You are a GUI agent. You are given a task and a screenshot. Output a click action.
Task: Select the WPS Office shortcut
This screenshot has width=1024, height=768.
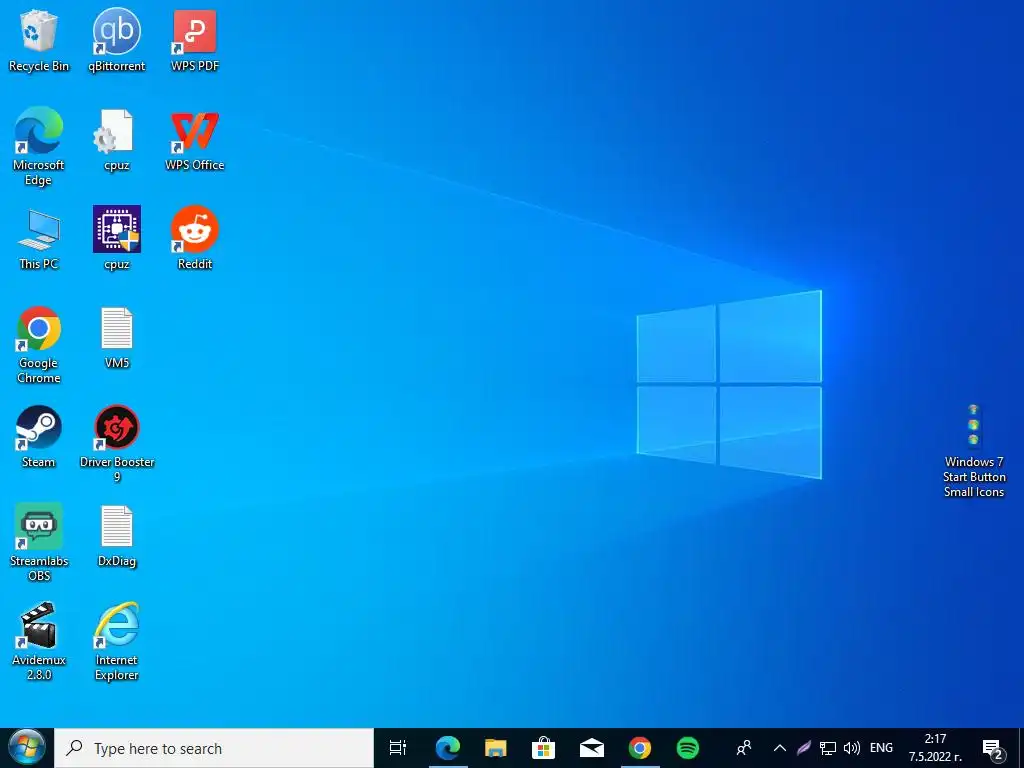pyautogui.click(x=195, y=140)
